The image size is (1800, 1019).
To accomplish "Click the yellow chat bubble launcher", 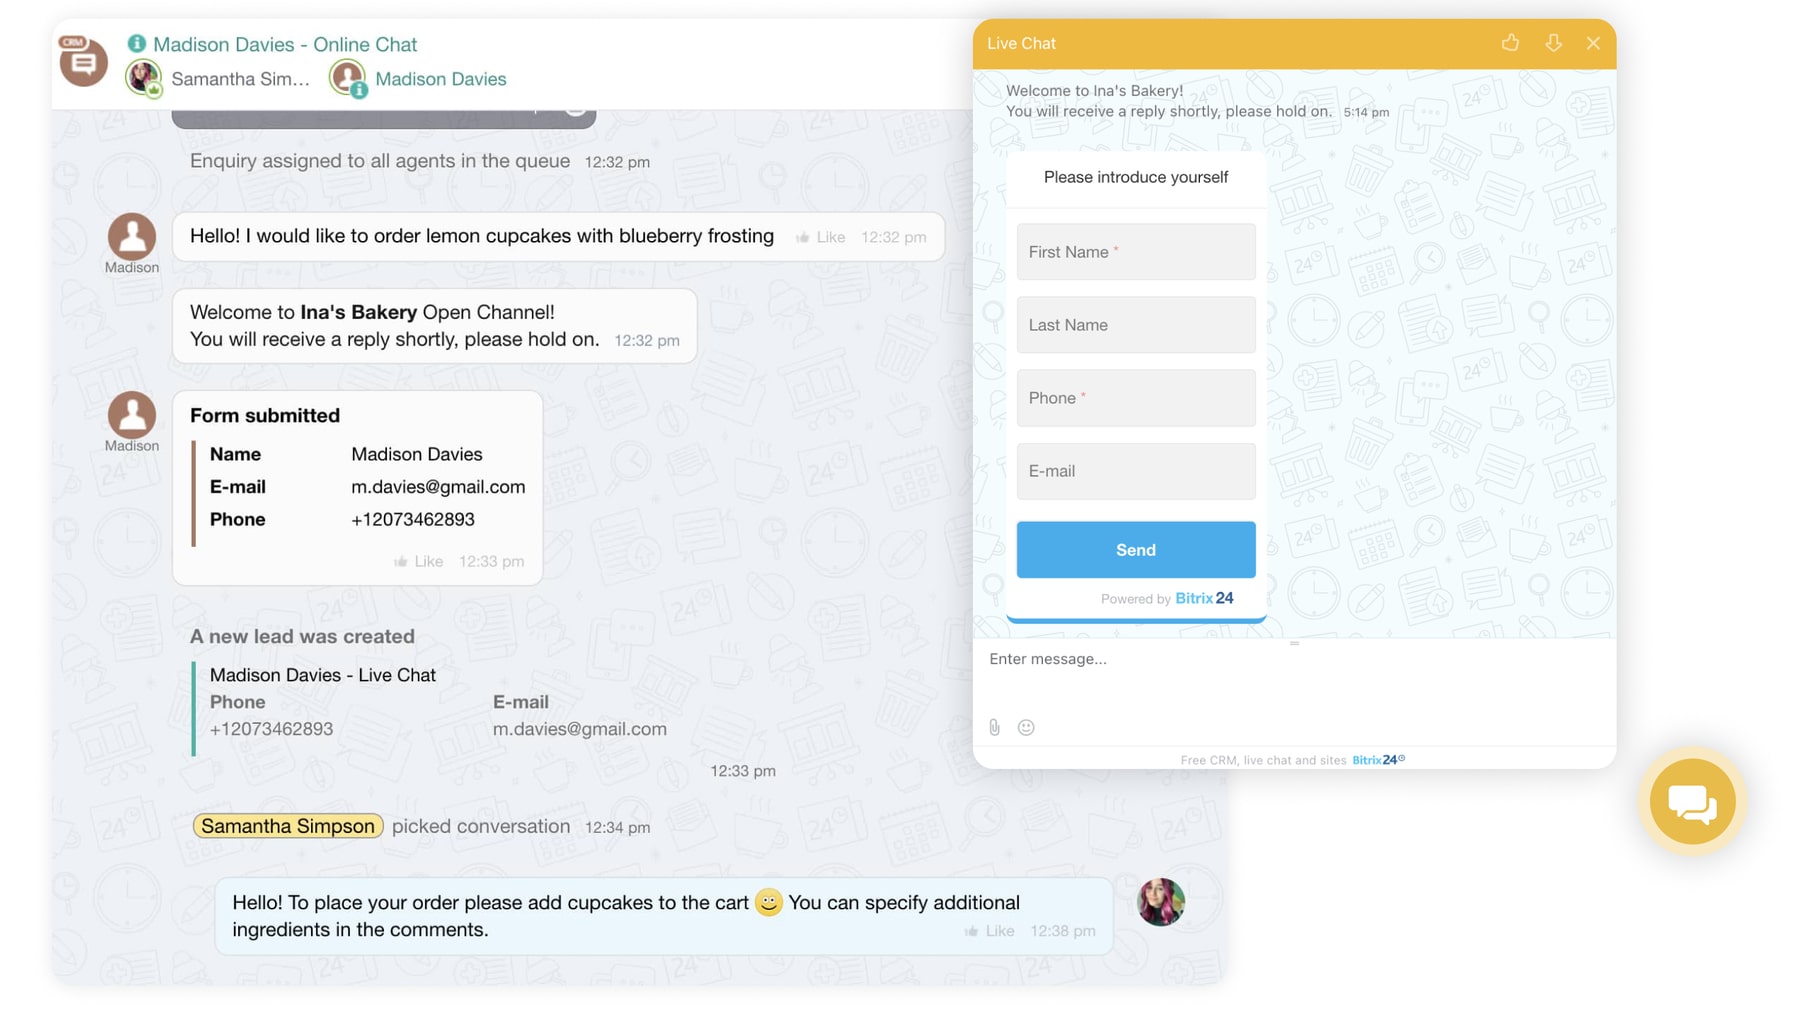I will click(1692, 802).
